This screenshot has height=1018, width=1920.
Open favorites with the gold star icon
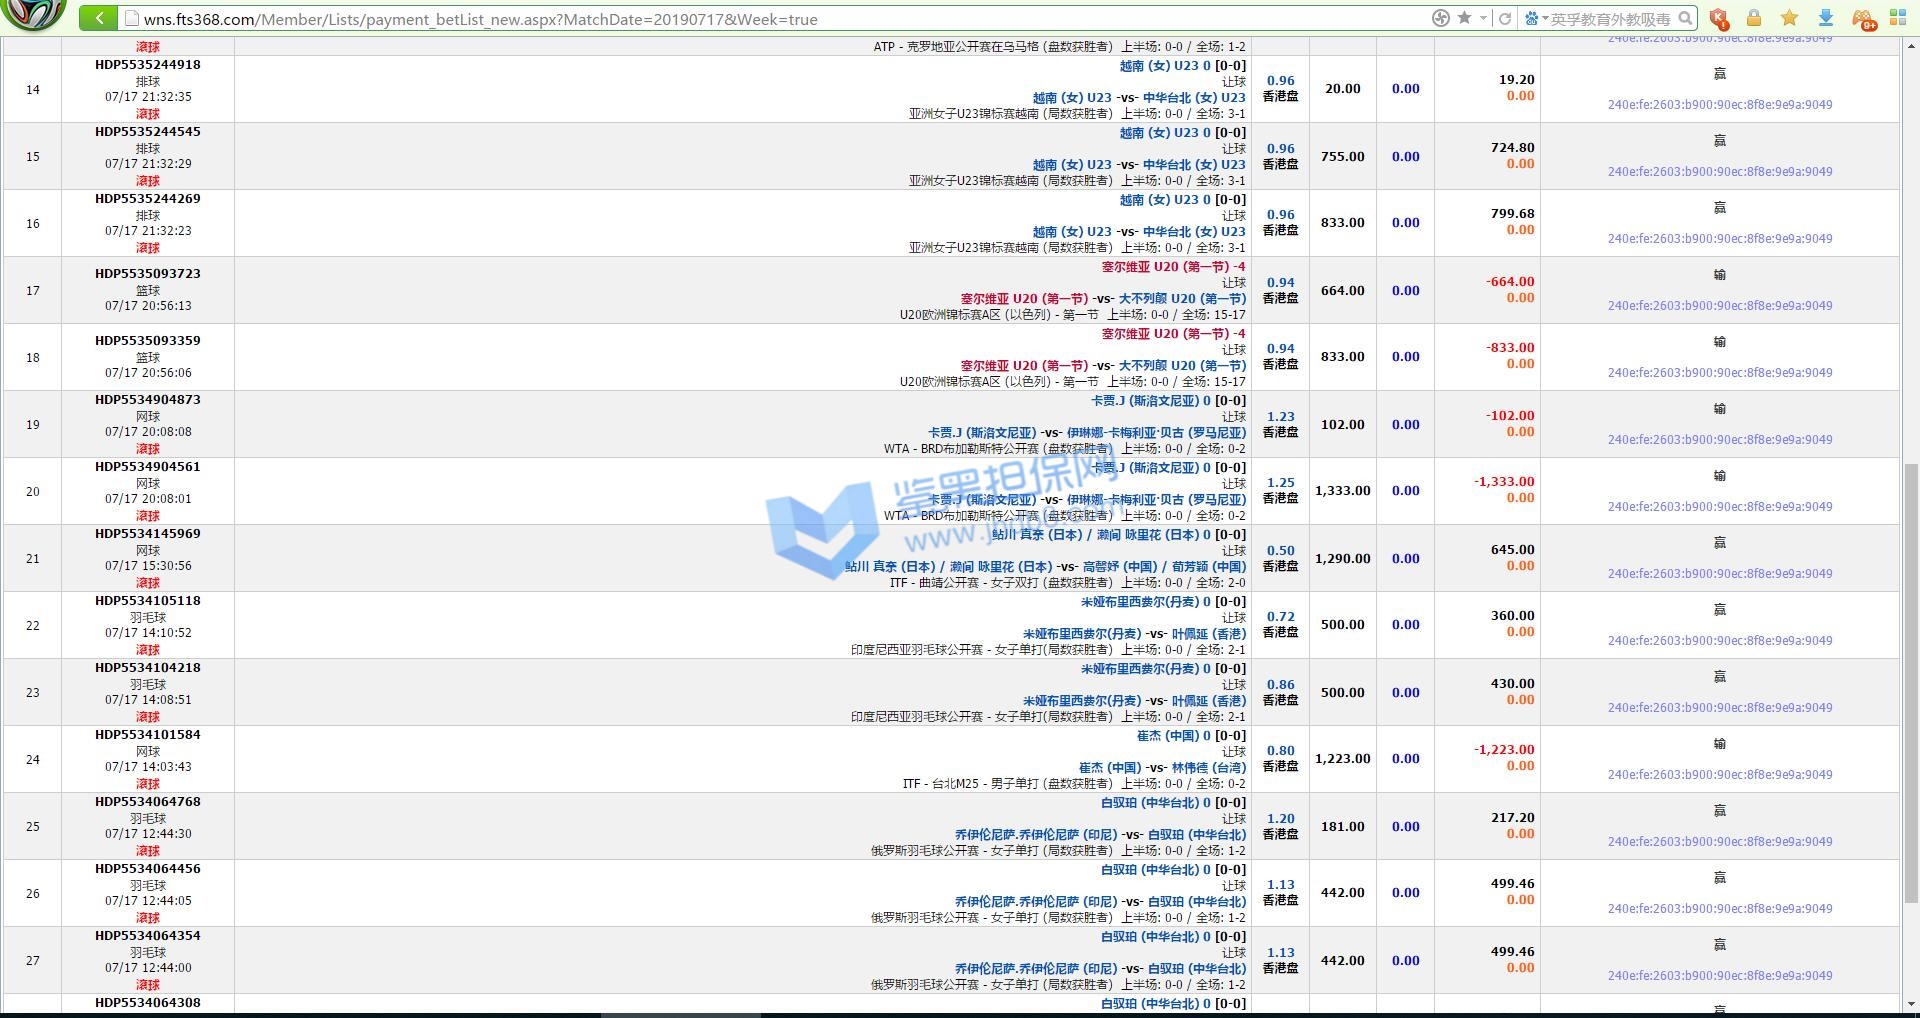click(1789, 18)
